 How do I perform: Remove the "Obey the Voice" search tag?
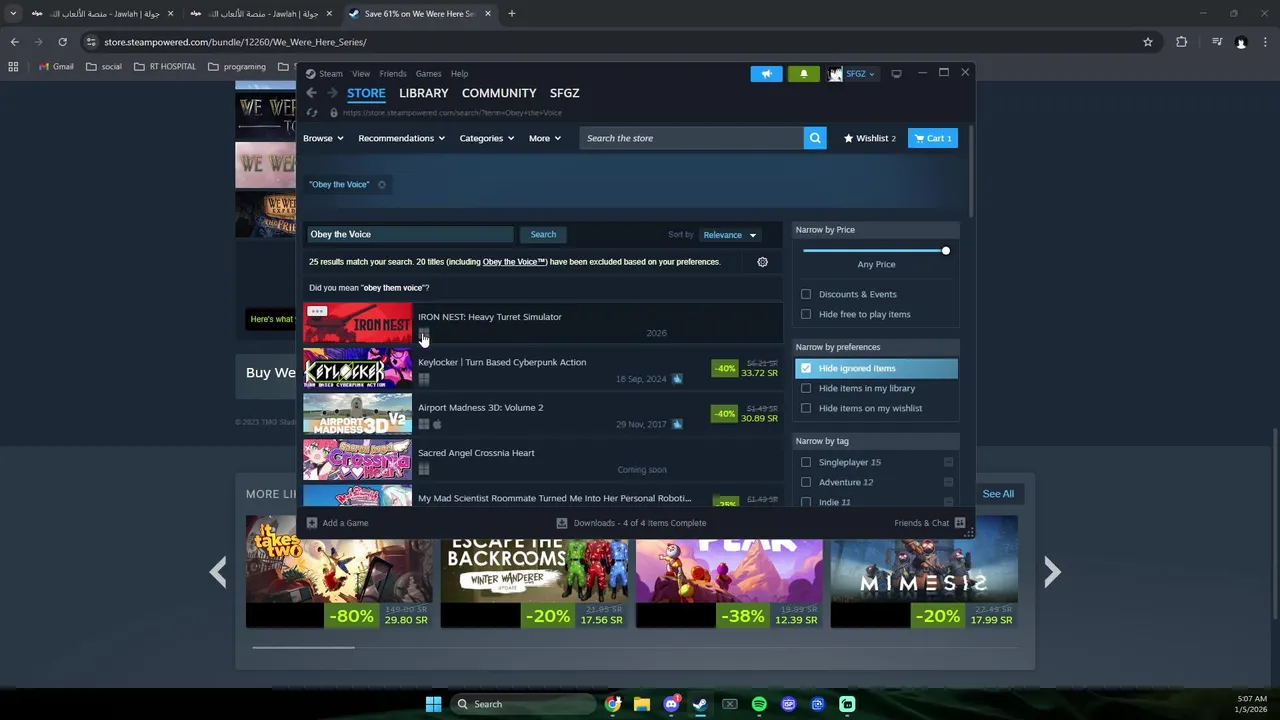coord(382,184)
